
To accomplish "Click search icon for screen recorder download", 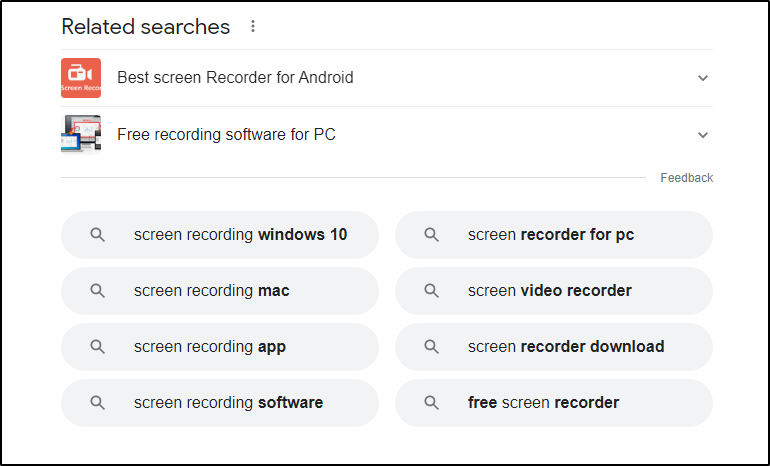I will coord(431,347).
